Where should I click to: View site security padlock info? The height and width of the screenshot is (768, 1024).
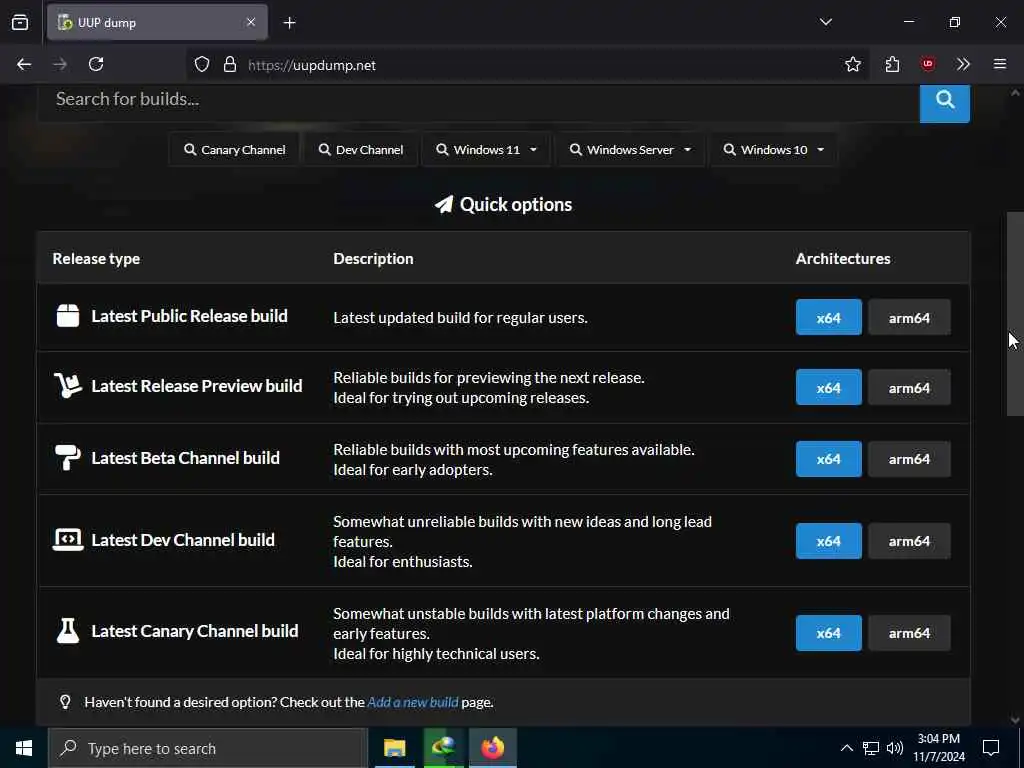point(229,65)
